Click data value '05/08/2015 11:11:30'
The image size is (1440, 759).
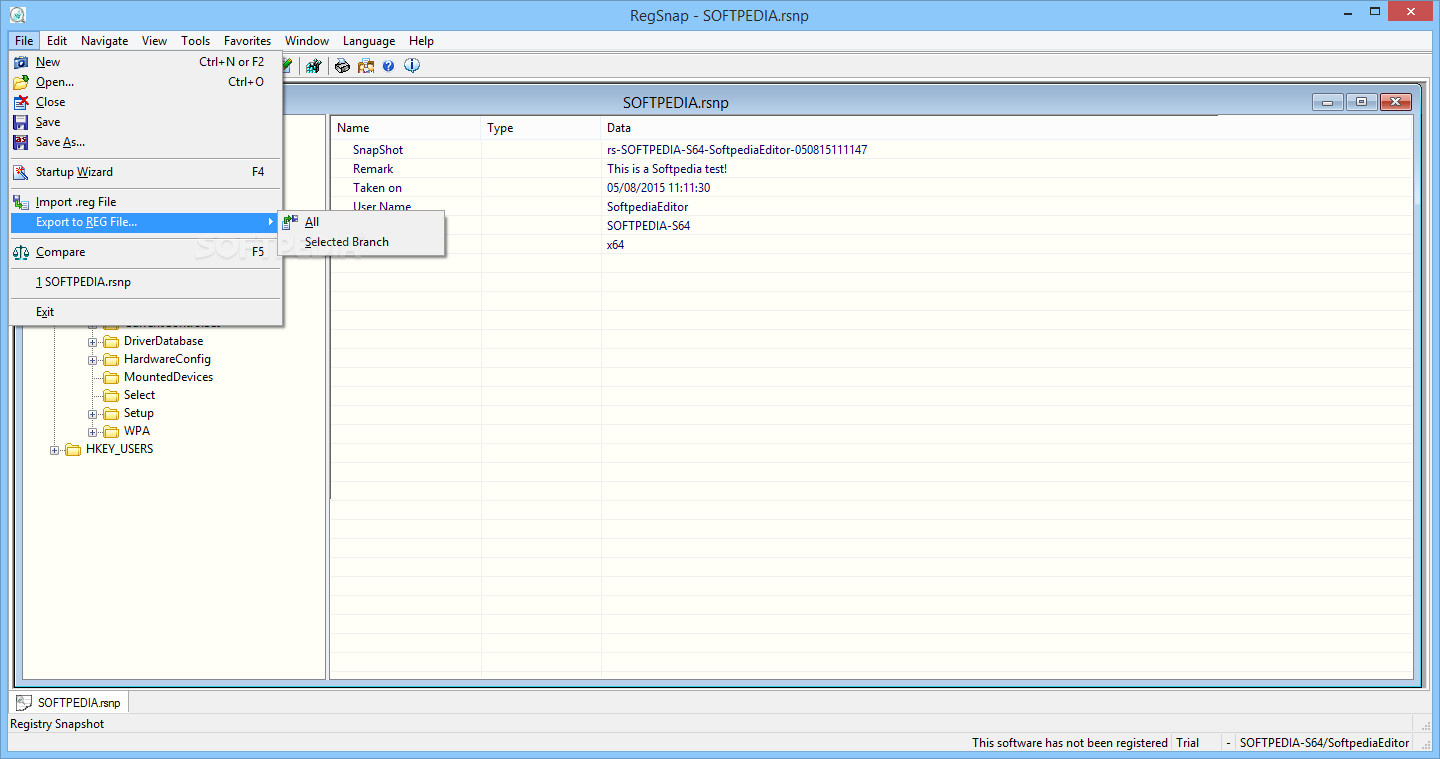658,188
